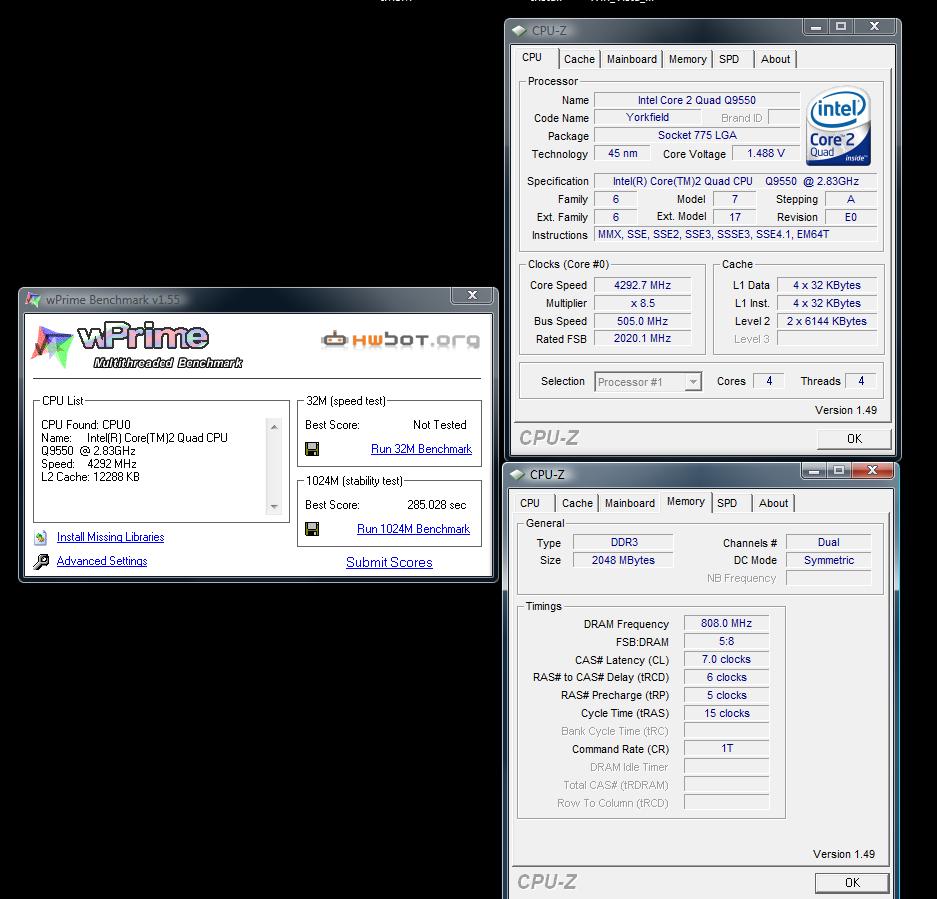Click the Command Rate value 1T

coord(726,748)
